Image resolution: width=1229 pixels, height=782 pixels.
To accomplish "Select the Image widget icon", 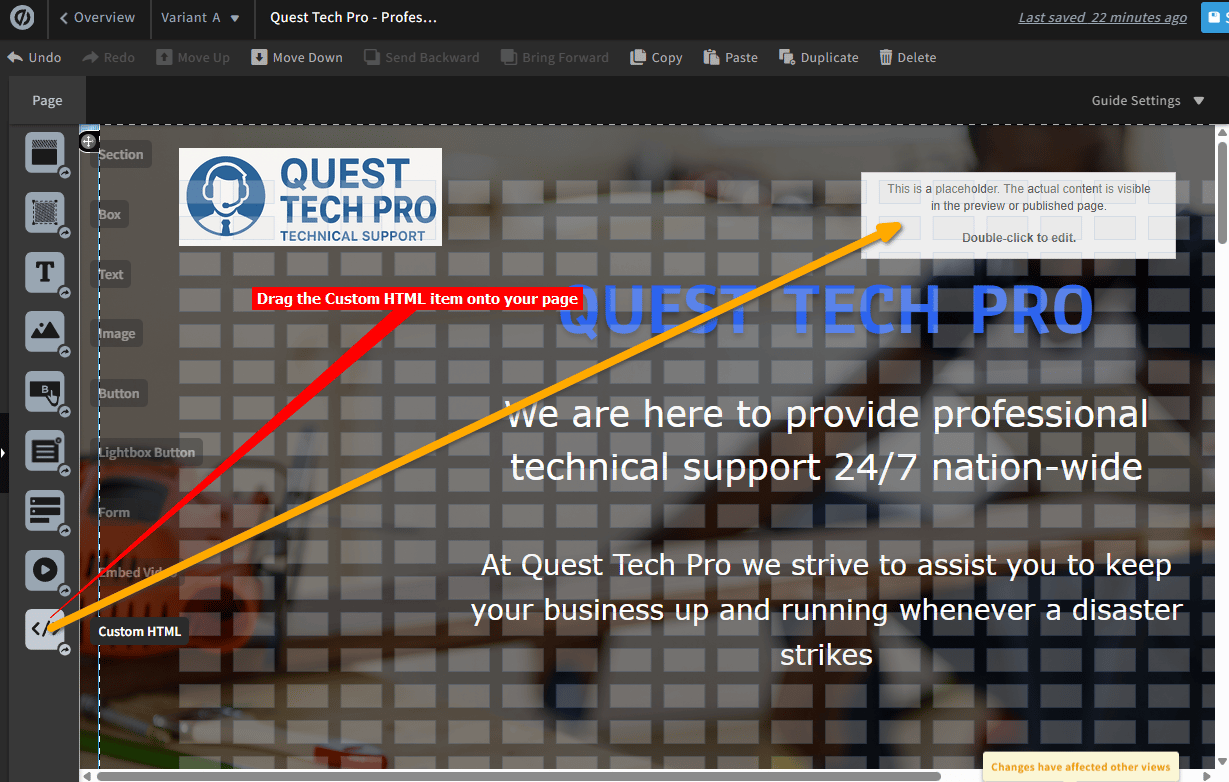I will coord(45,331).
